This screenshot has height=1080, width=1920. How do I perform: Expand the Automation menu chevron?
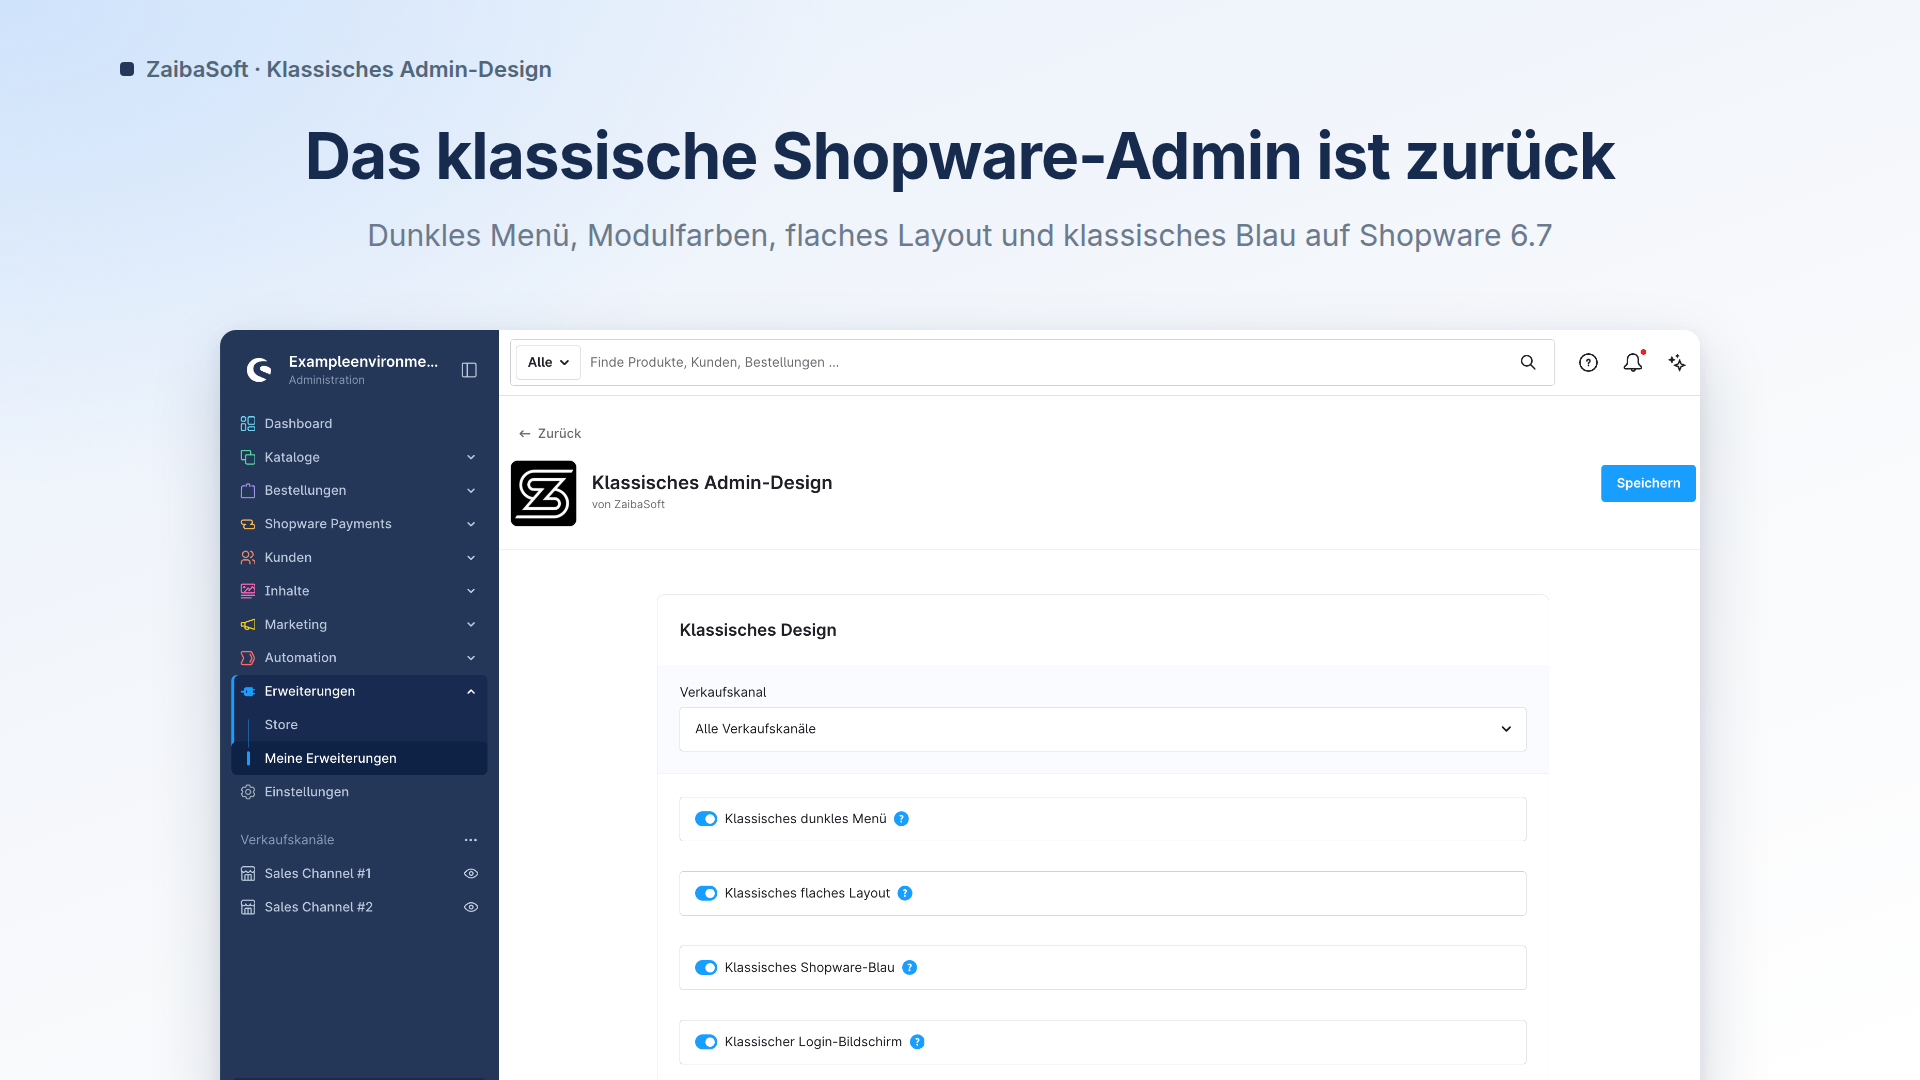471,658
